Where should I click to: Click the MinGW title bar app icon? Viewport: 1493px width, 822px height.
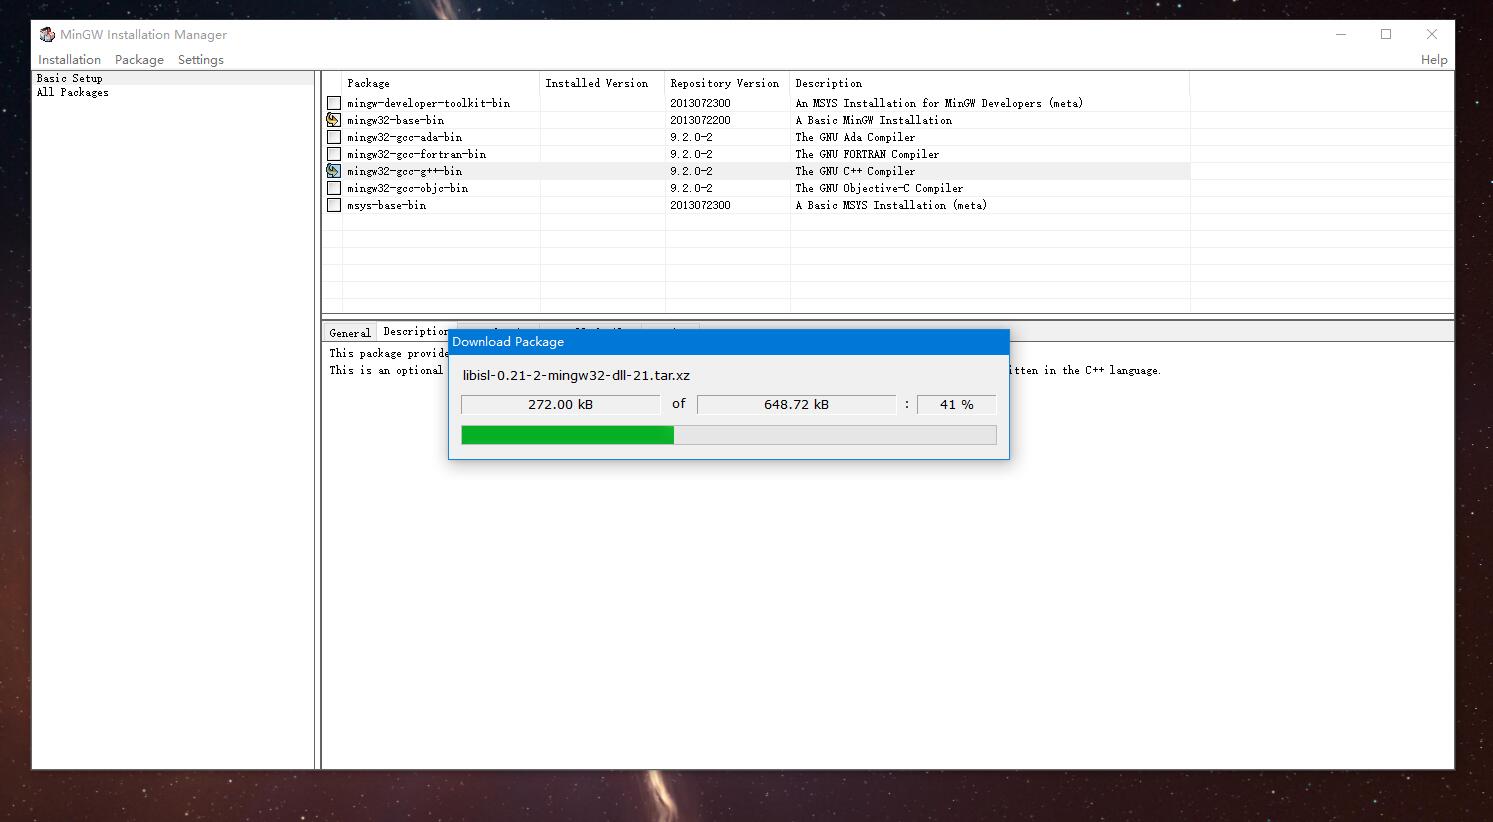47,34
